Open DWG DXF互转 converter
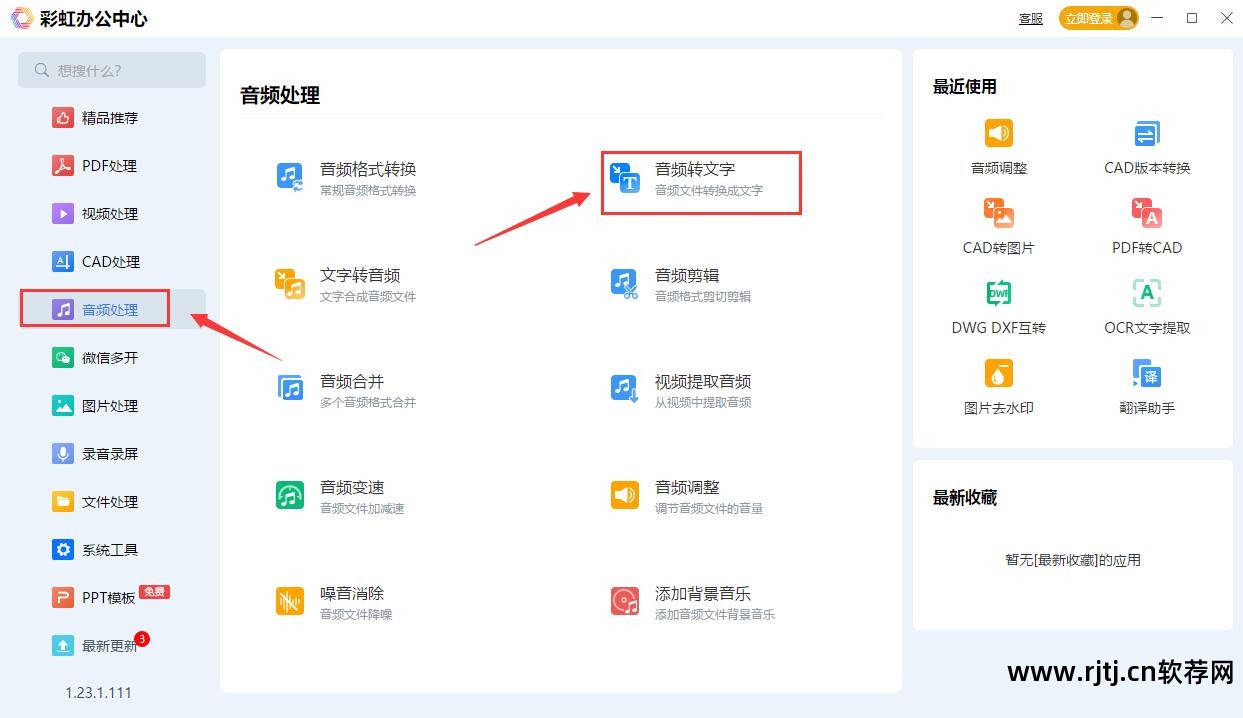 tap(998, 306)
